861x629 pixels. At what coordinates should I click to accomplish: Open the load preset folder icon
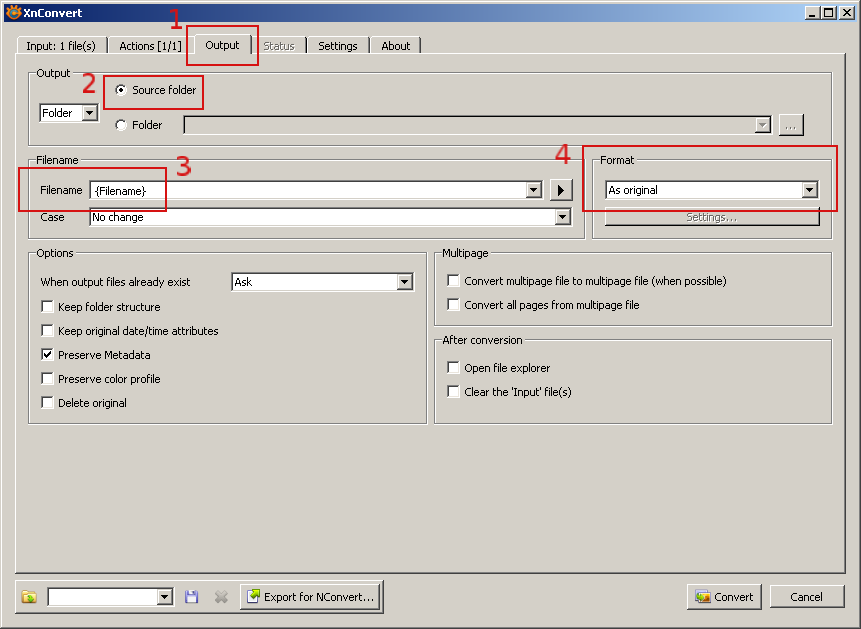[x=29, y=597]
